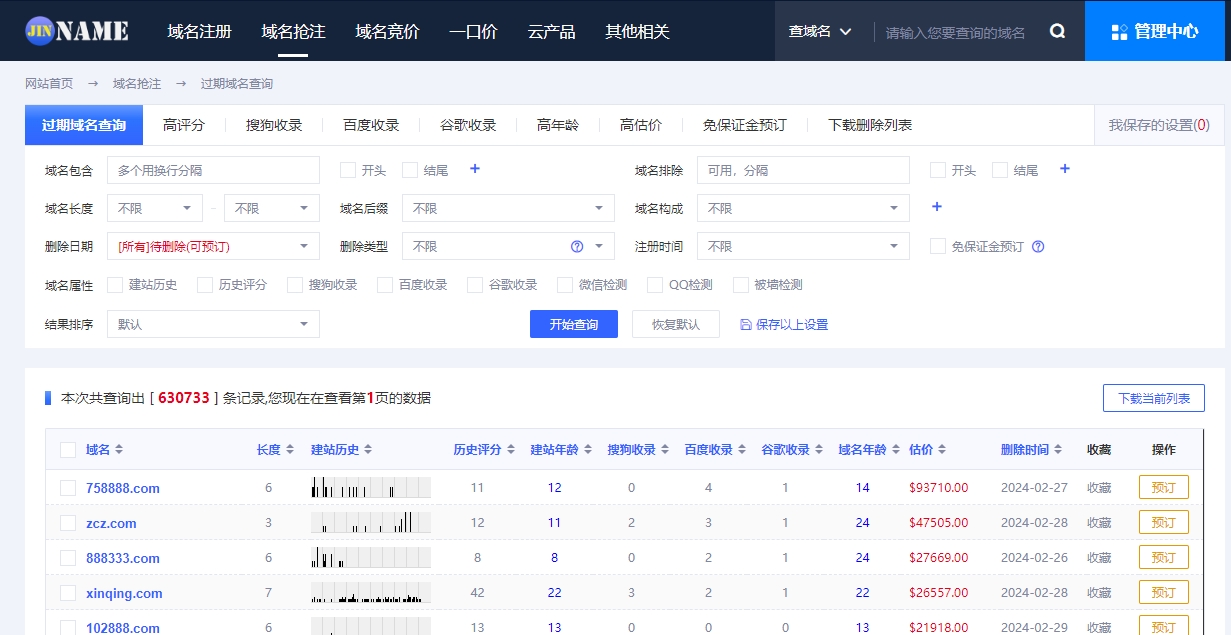Sort table by 域名 column arrows

point(119,450)
